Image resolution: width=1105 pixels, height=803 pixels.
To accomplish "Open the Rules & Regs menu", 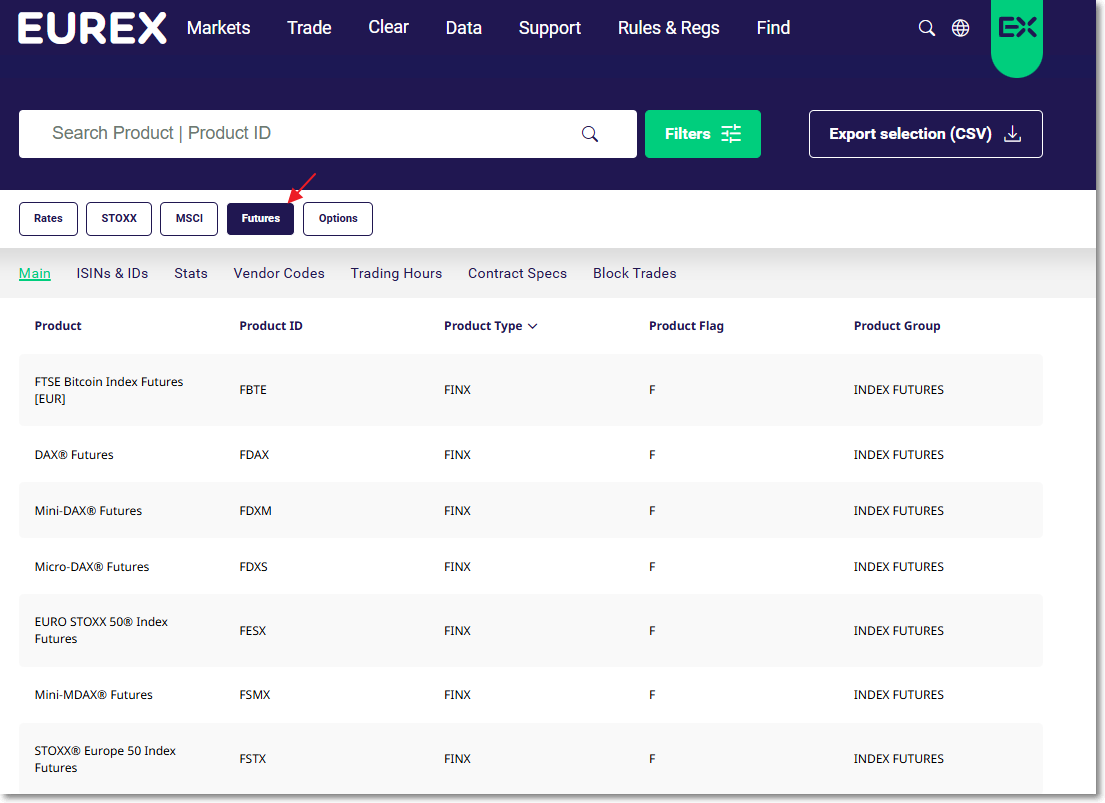I will 668,28.
